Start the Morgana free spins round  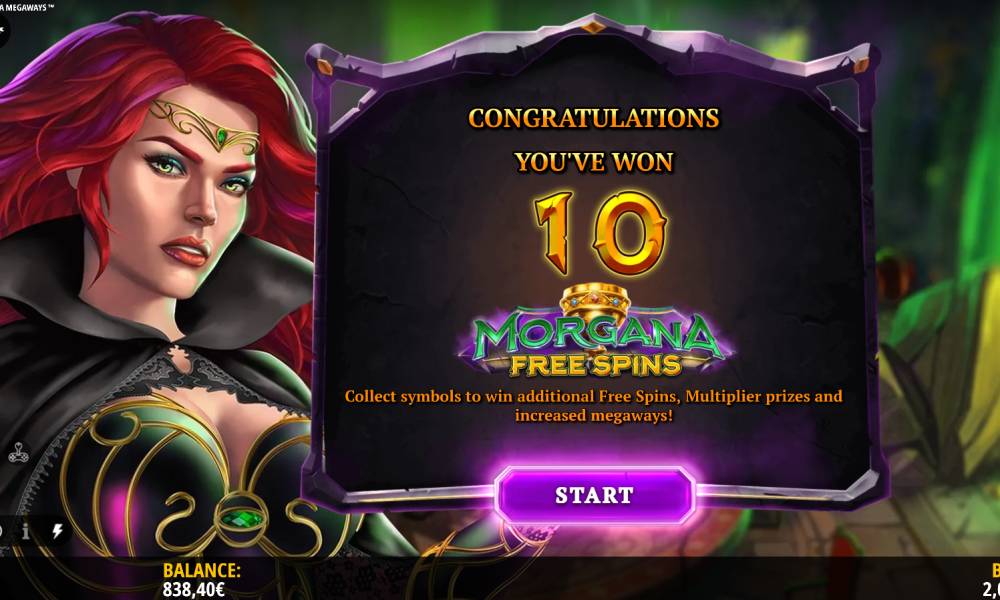point(594,495)
